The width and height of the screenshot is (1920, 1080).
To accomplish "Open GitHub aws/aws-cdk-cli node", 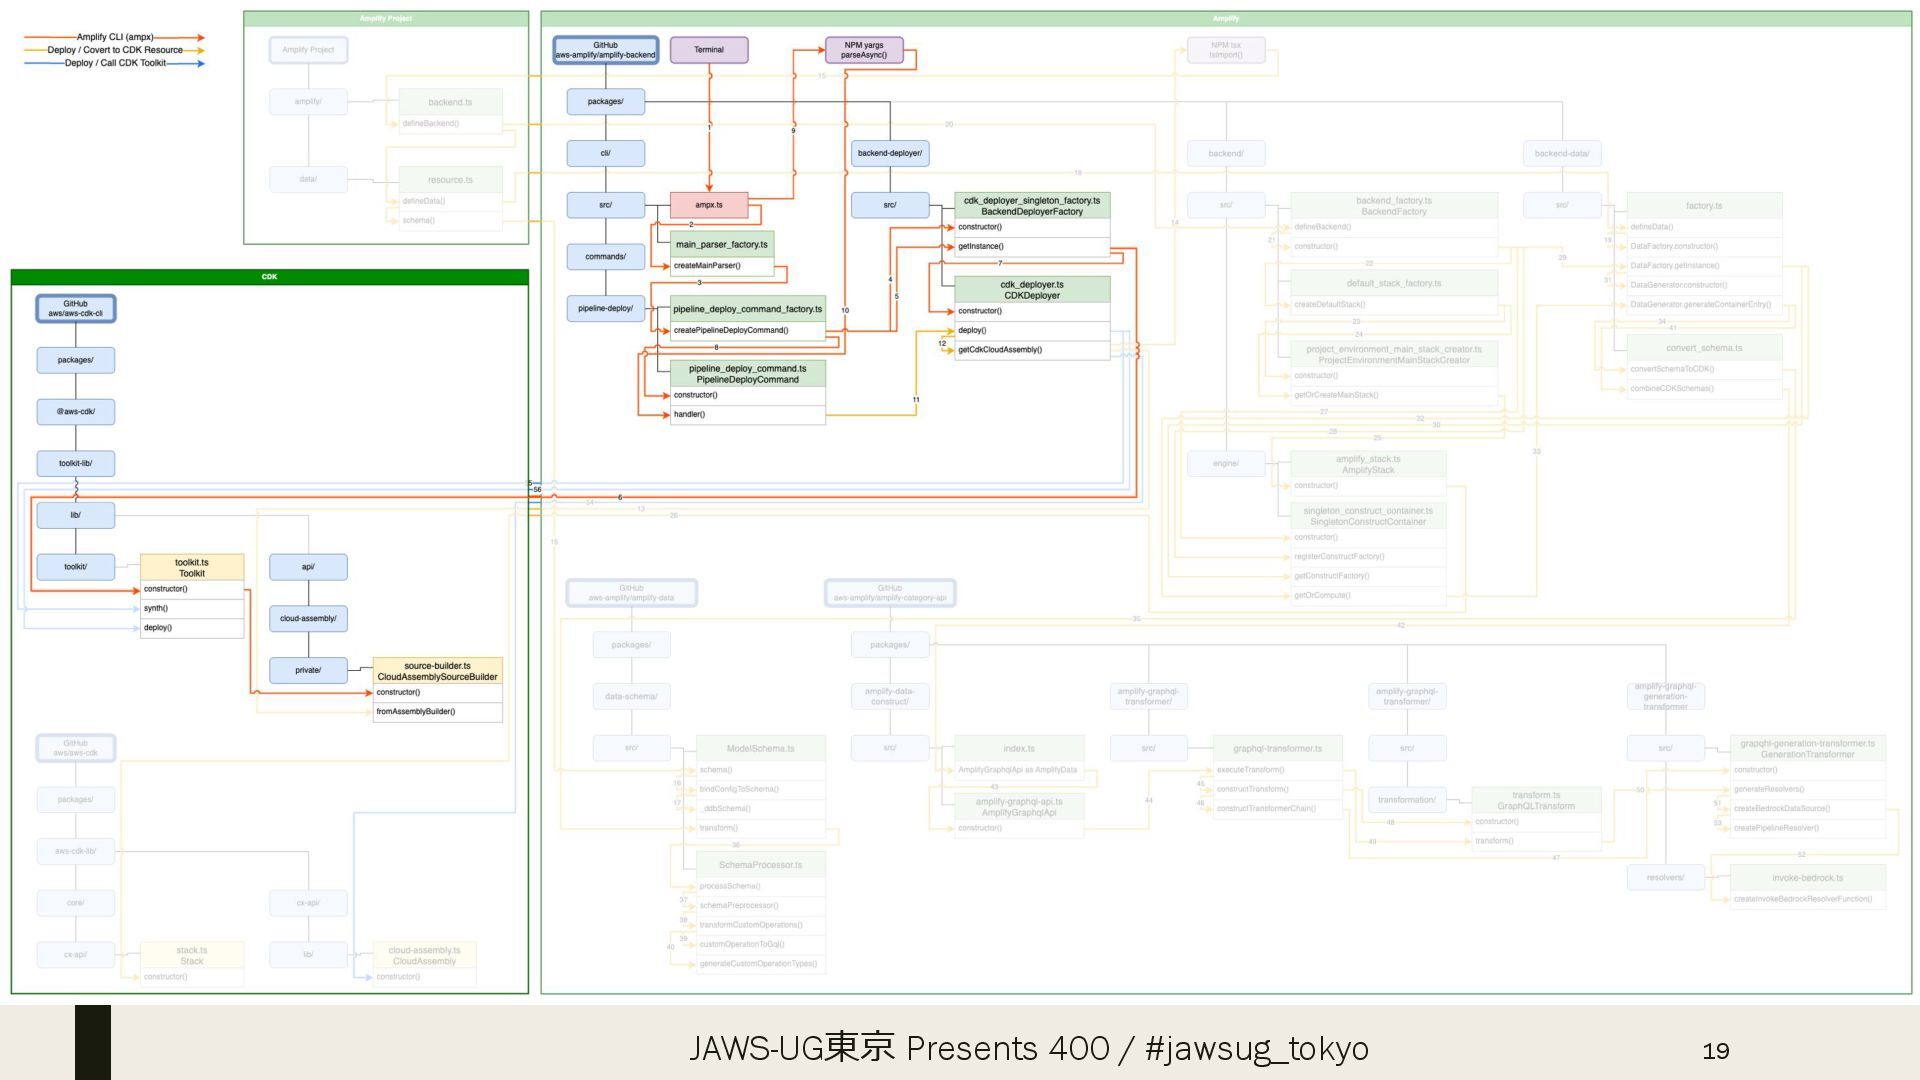I will coord(76,308).
